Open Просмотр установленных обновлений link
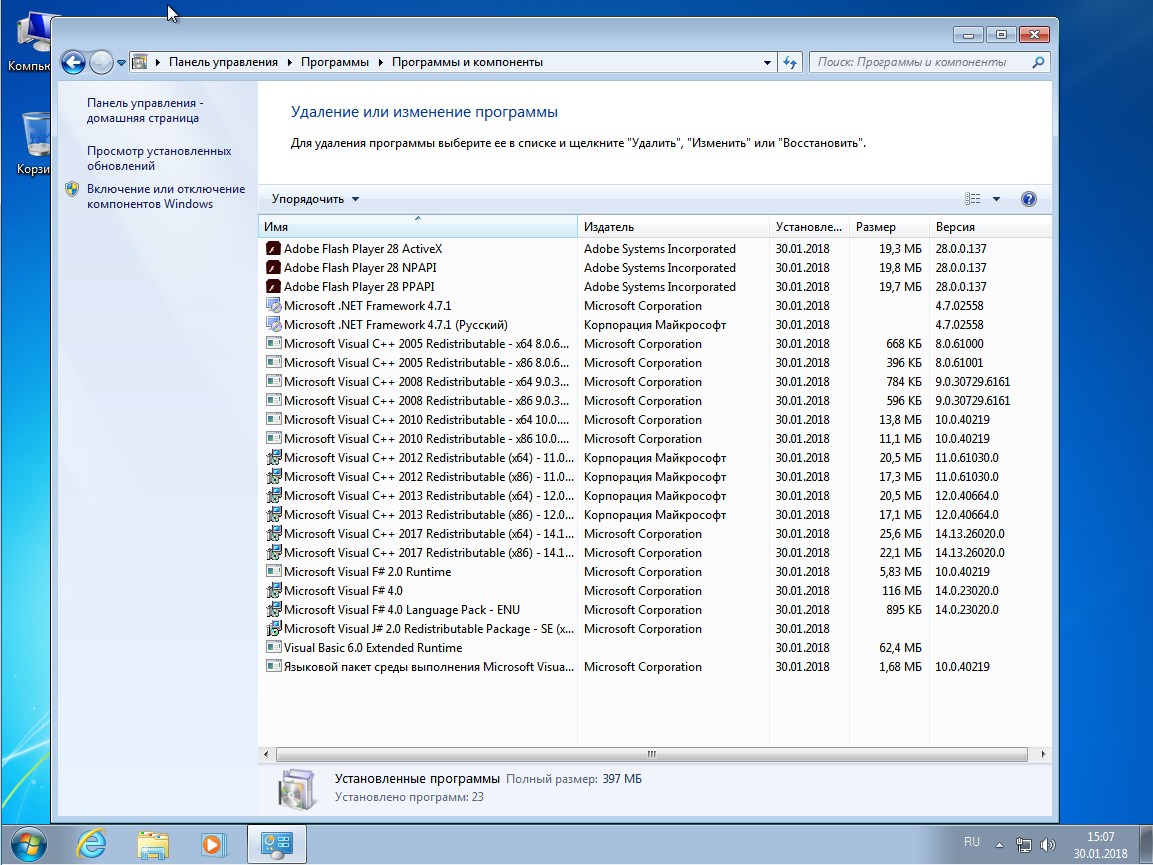The image size is (1153, 865). click(x=159, y=158)
